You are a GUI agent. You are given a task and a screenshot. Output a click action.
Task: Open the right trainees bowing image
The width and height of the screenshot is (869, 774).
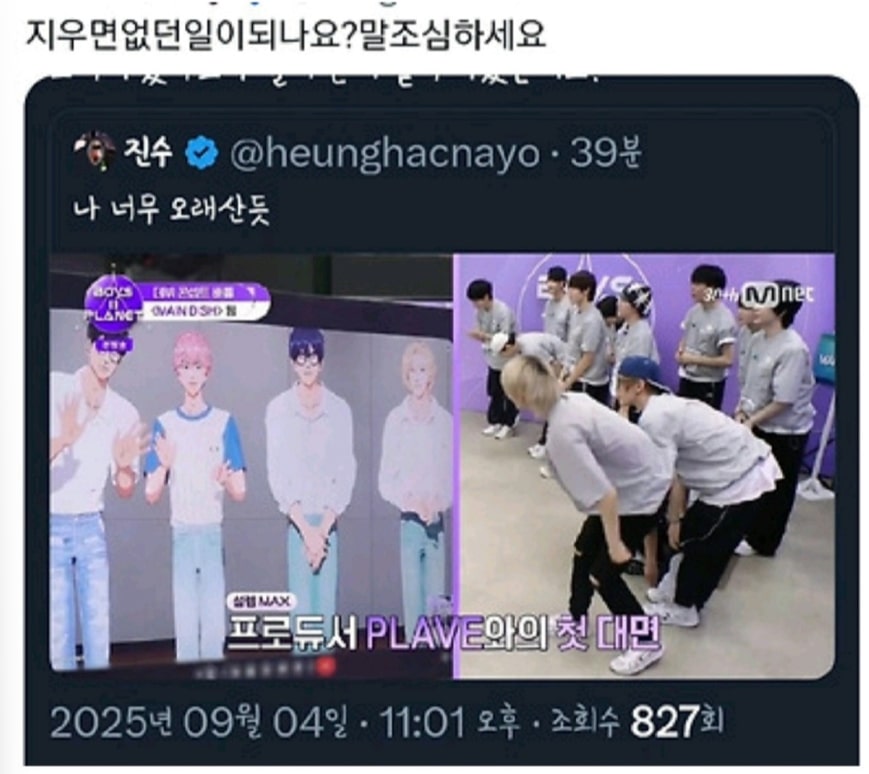[644, 465]
